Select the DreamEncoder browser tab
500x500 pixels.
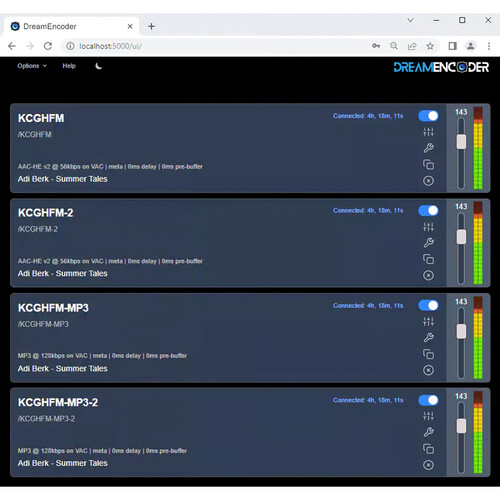[x=71, y=26]
